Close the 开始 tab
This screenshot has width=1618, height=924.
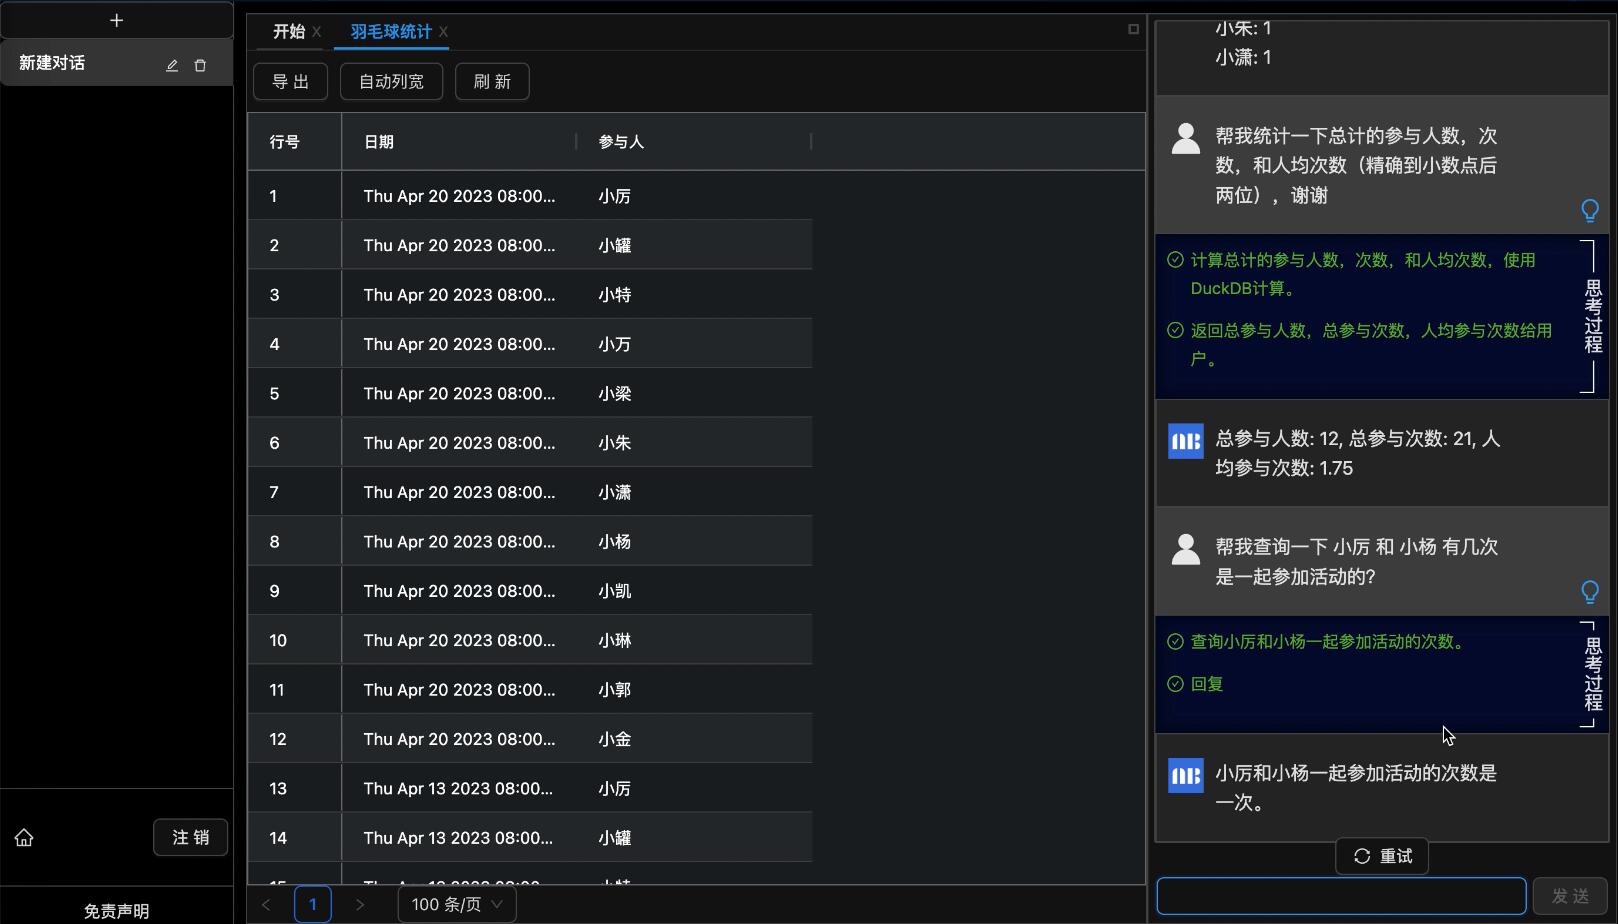(316, 32)
